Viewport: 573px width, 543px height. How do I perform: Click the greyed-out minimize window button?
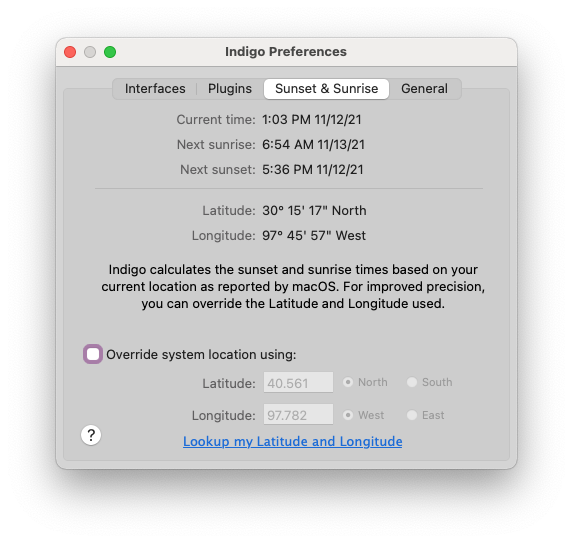(x=90, y=52)
